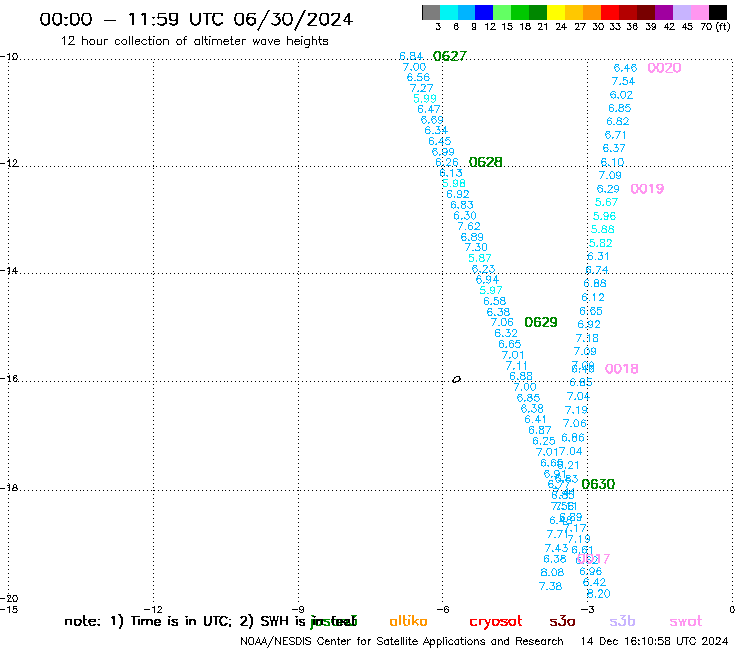Select the cyan wave height value 5.99
Image resolution: width=740 pixels, height=650 pixels.
pos(425,99)
